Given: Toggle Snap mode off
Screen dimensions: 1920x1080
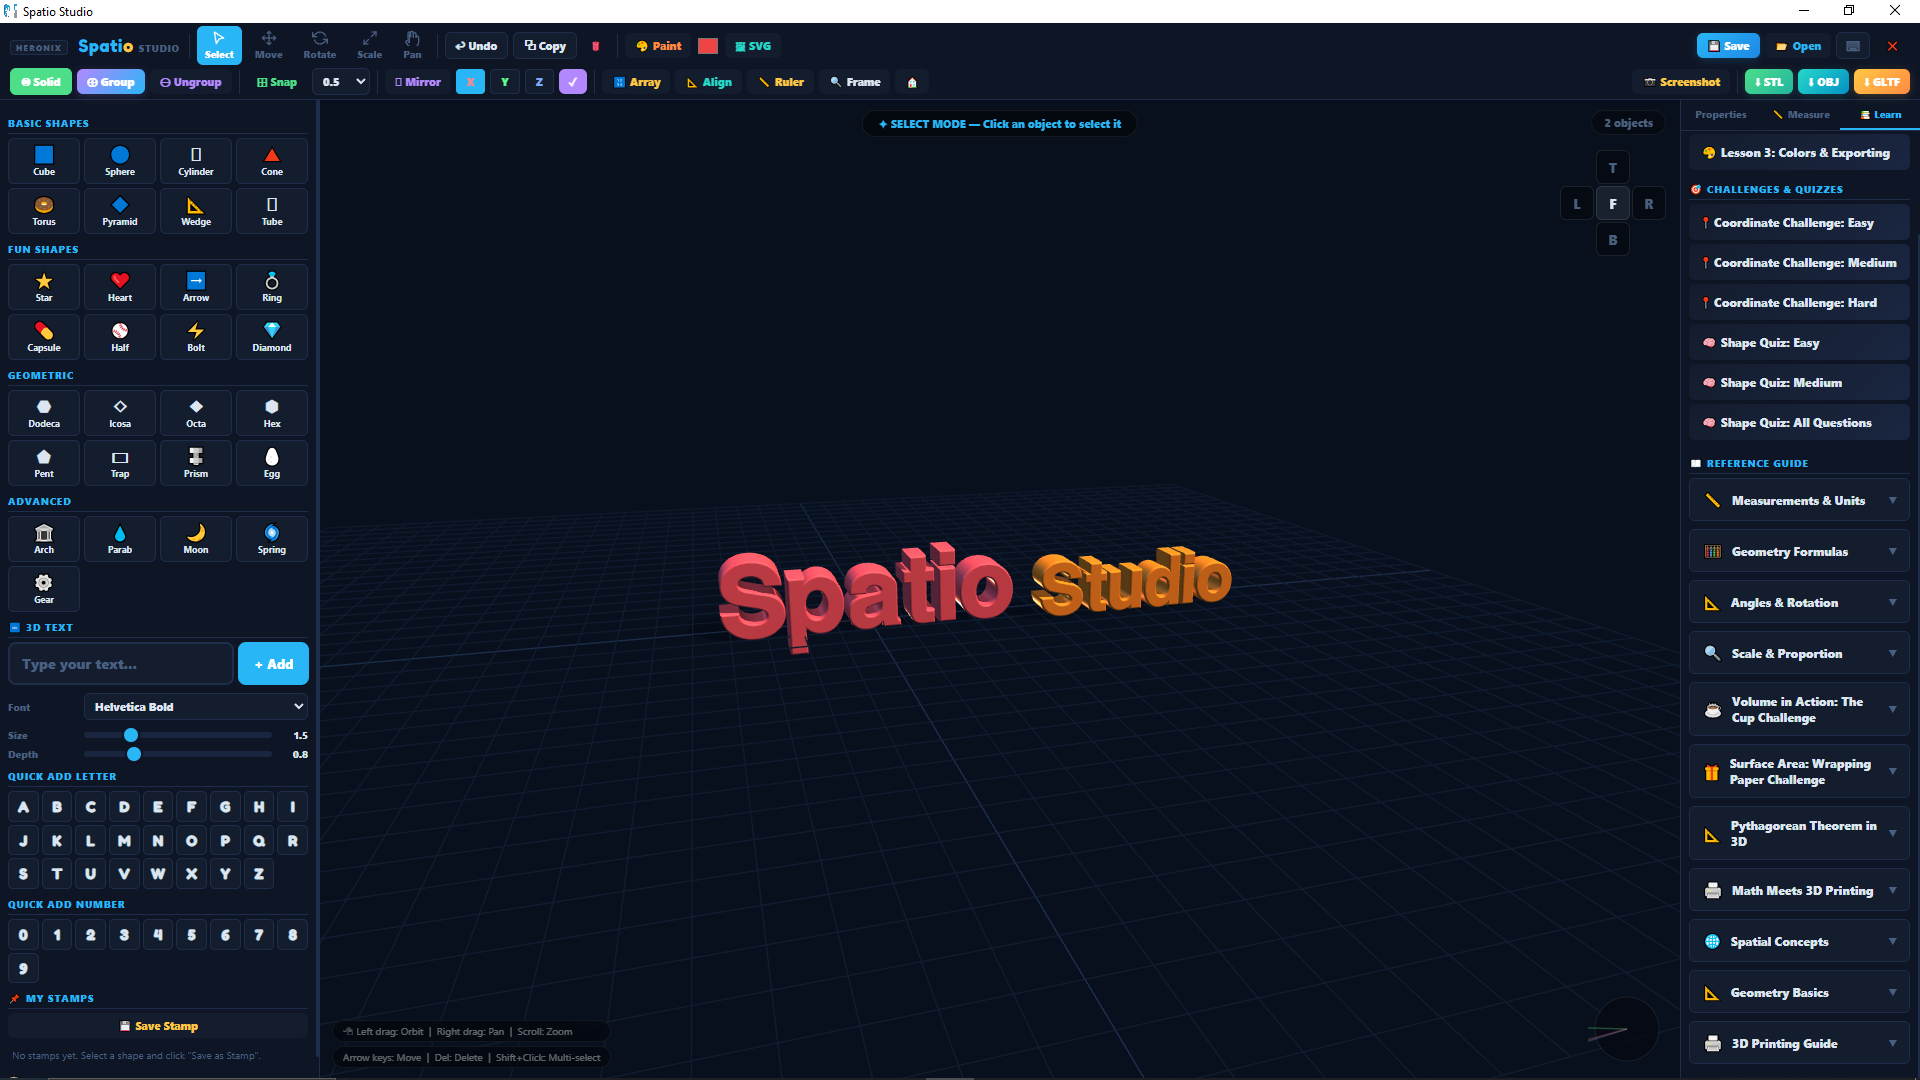Looking at the screenshot, I should click(x=276, y=82).
